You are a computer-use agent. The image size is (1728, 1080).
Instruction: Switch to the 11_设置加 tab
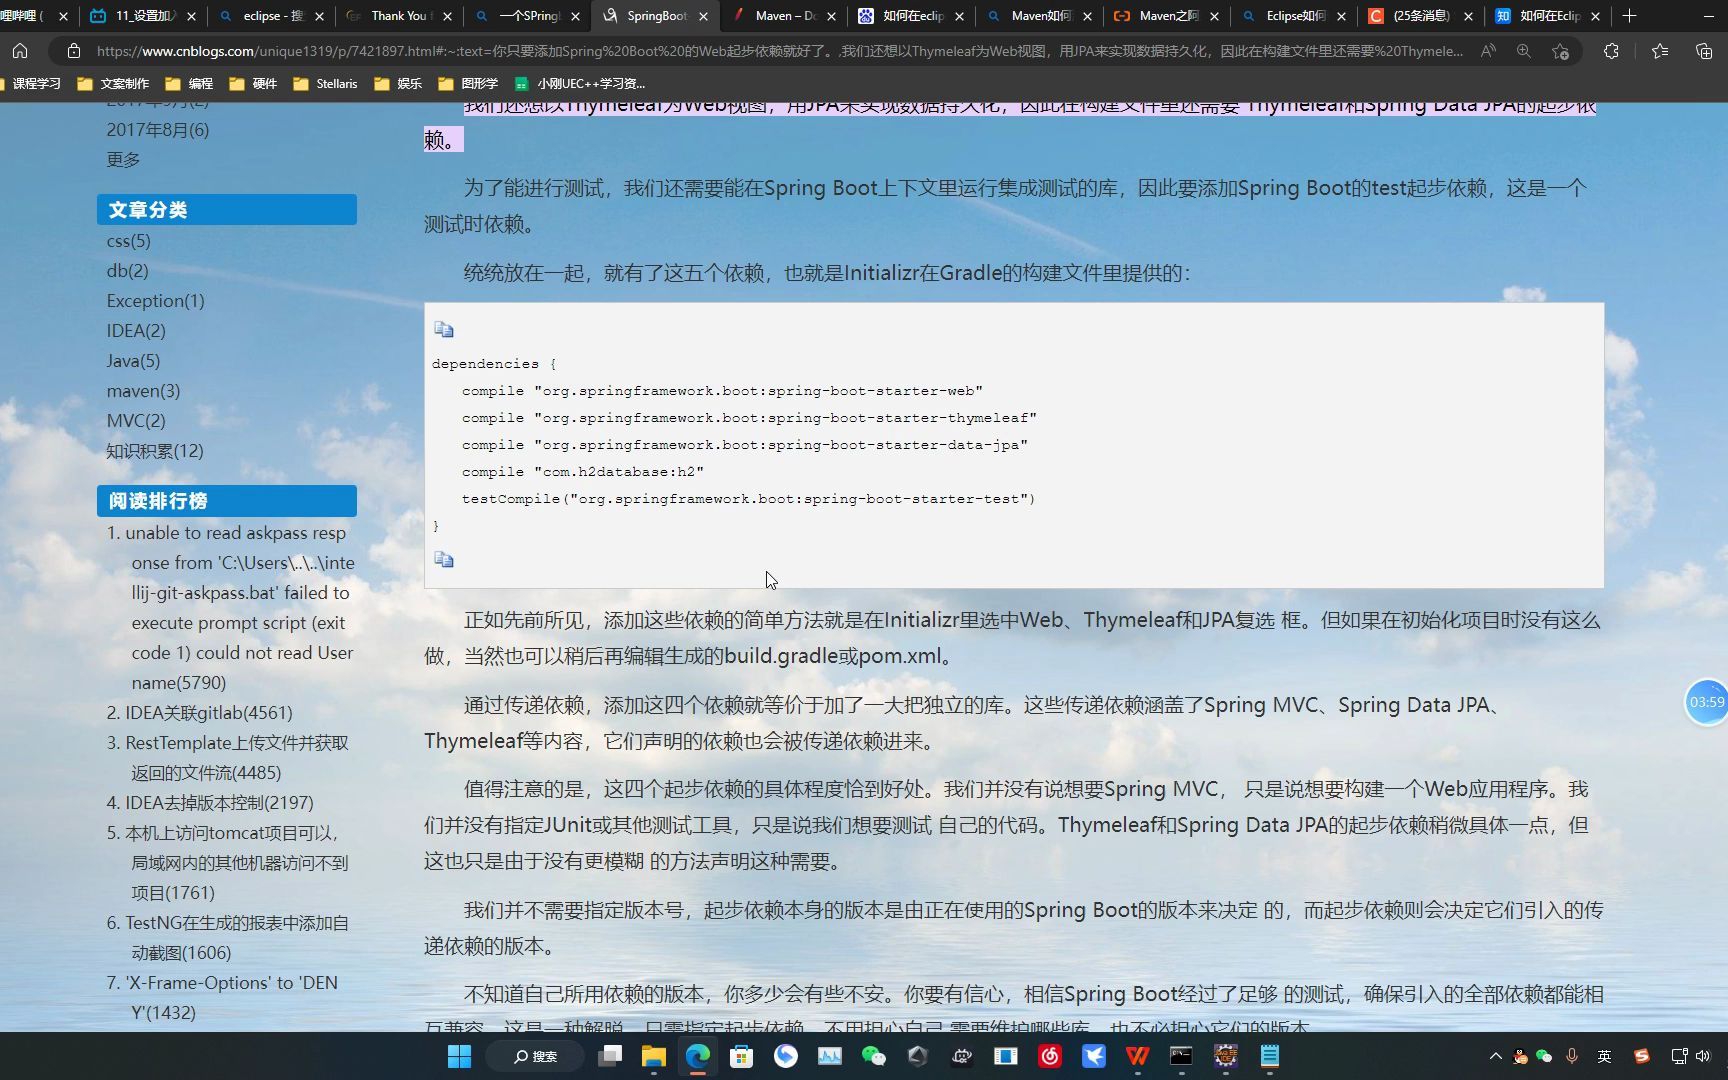click(x=141, y=16)
